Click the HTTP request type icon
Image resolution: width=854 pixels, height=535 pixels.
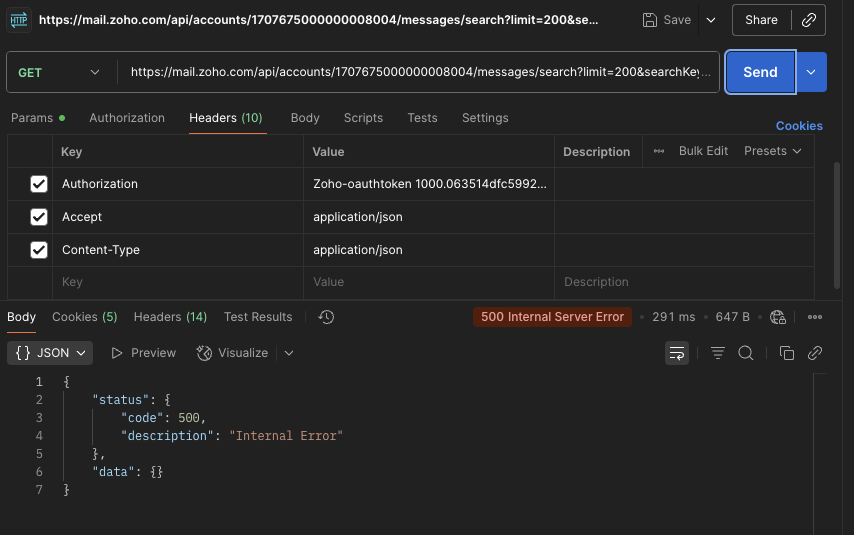(x=19, y=20)
